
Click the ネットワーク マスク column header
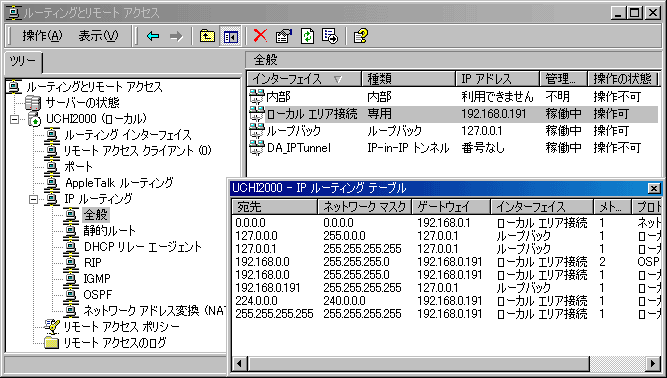(365, 207)
